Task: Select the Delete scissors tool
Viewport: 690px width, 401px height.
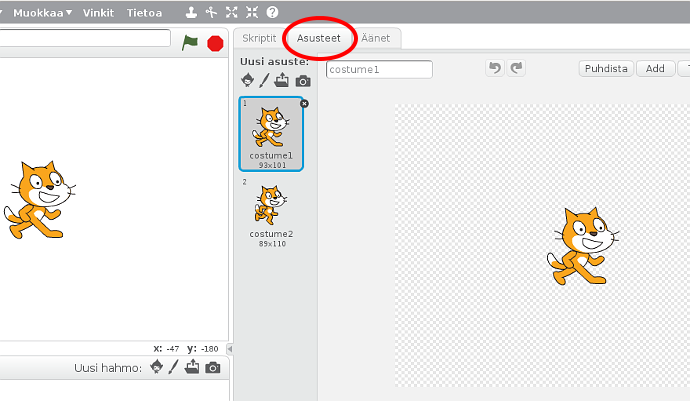Action: point(211,12)
